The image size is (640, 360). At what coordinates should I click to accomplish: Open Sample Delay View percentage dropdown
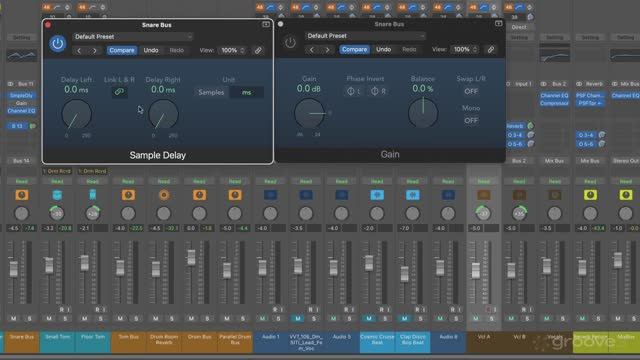[233, 51]
